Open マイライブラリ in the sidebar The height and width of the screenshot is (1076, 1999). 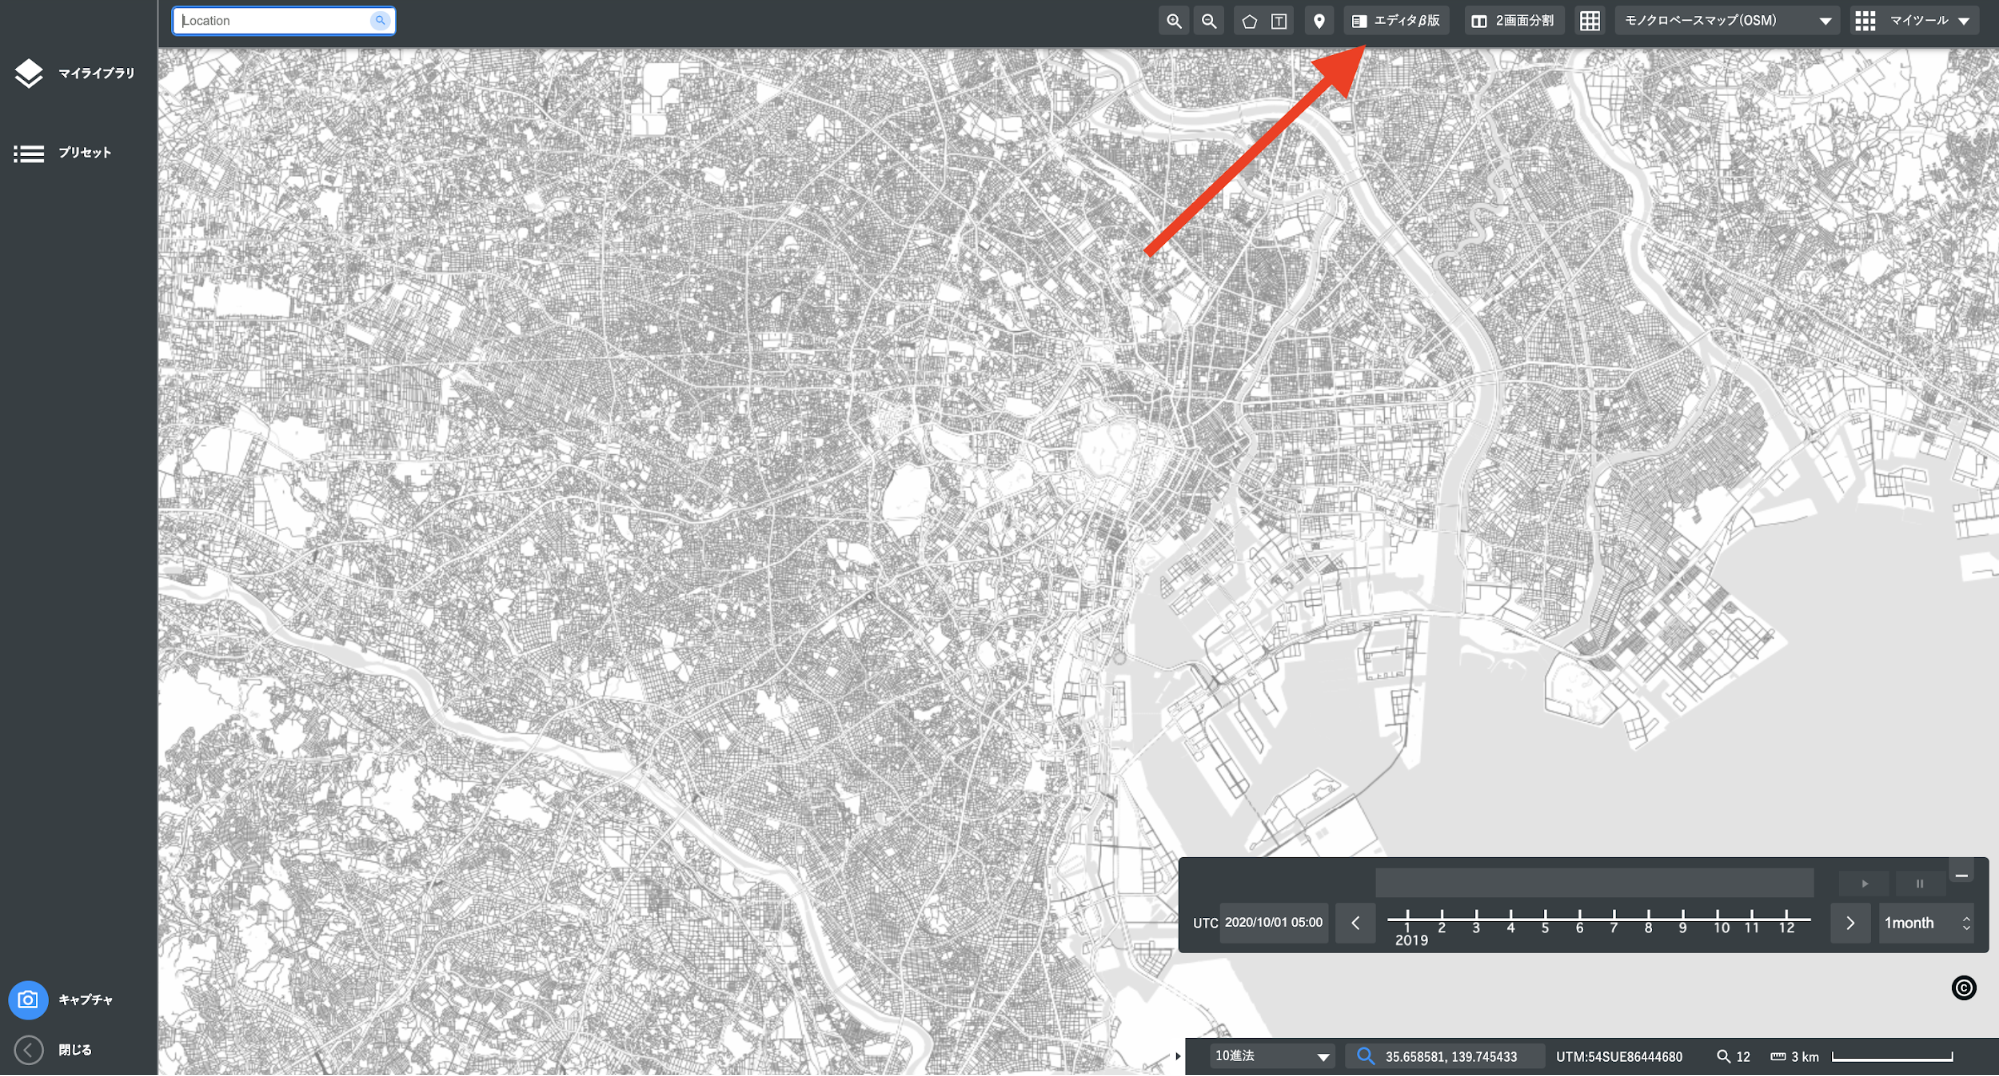point(78,73)
